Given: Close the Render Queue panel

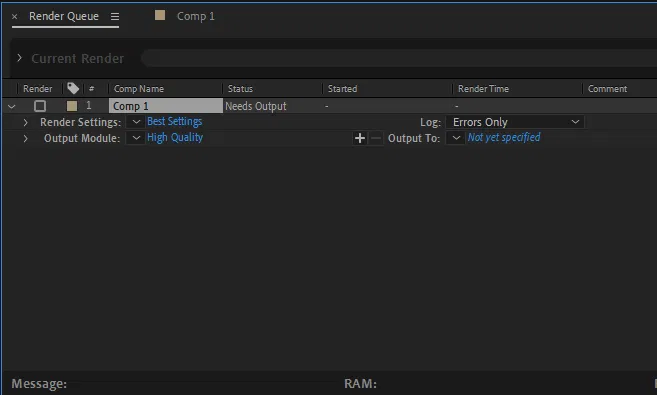Looking at the screenshot, I should click(15, 17).
